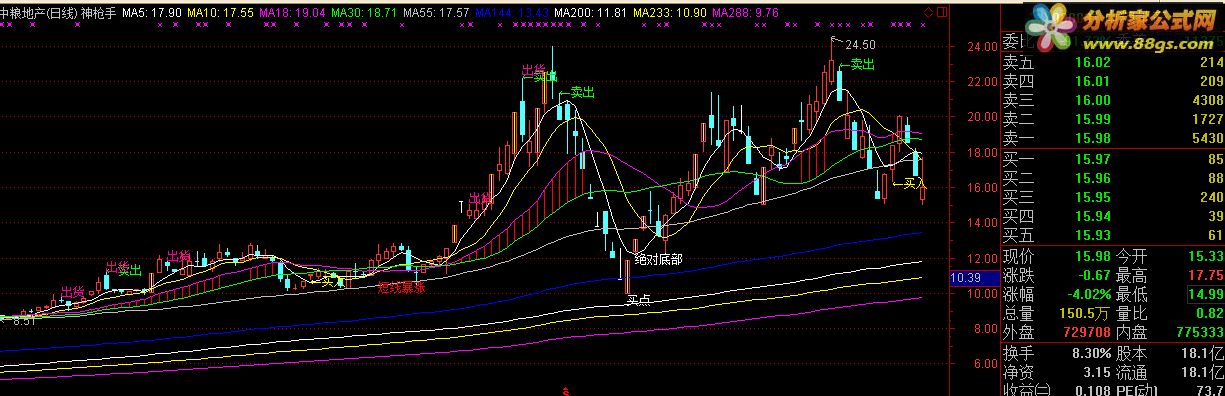Click the panel layout icon beside the diamond
The image size is (1225, 396).
[x=942, y=12]
